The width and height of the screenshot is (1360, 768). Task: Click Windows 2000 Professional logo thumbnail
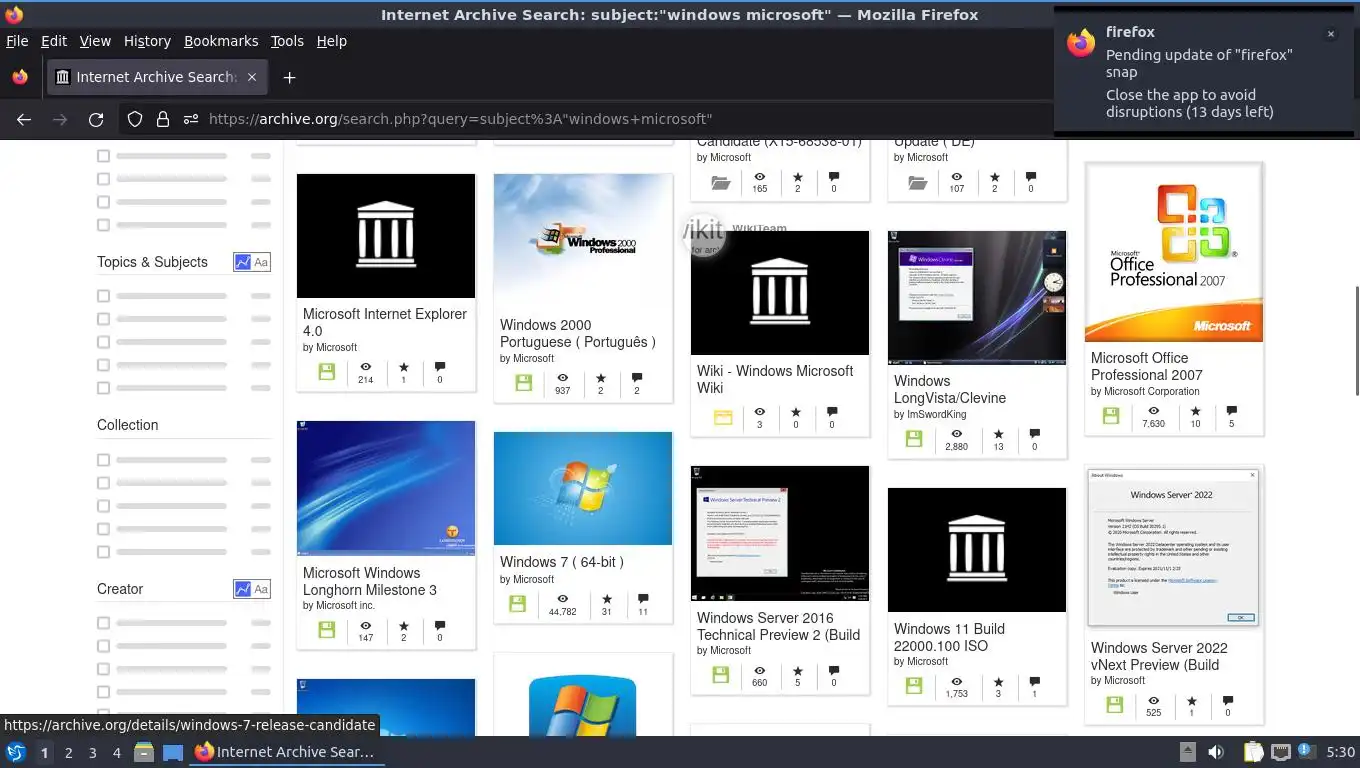click(583, 240)
